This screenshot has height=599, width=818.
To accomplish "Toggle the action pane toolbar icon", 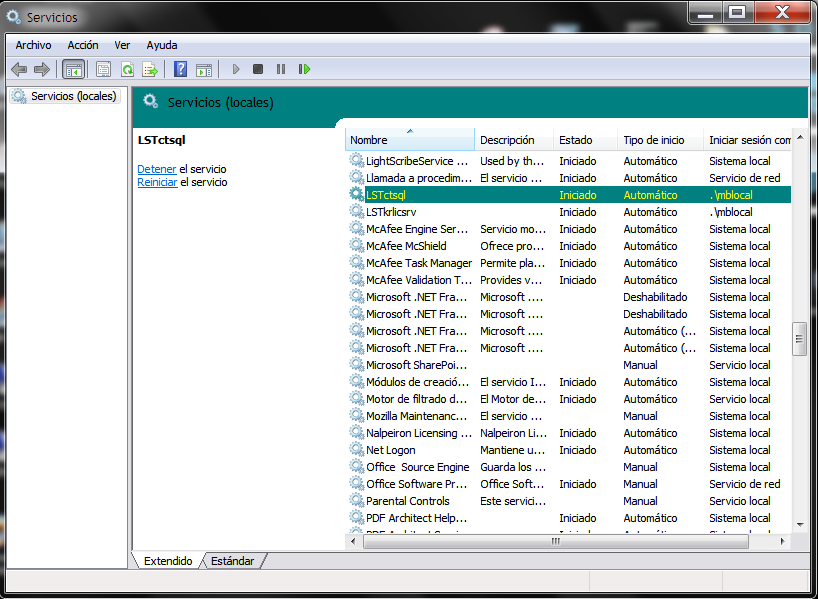I will (204, 69).
